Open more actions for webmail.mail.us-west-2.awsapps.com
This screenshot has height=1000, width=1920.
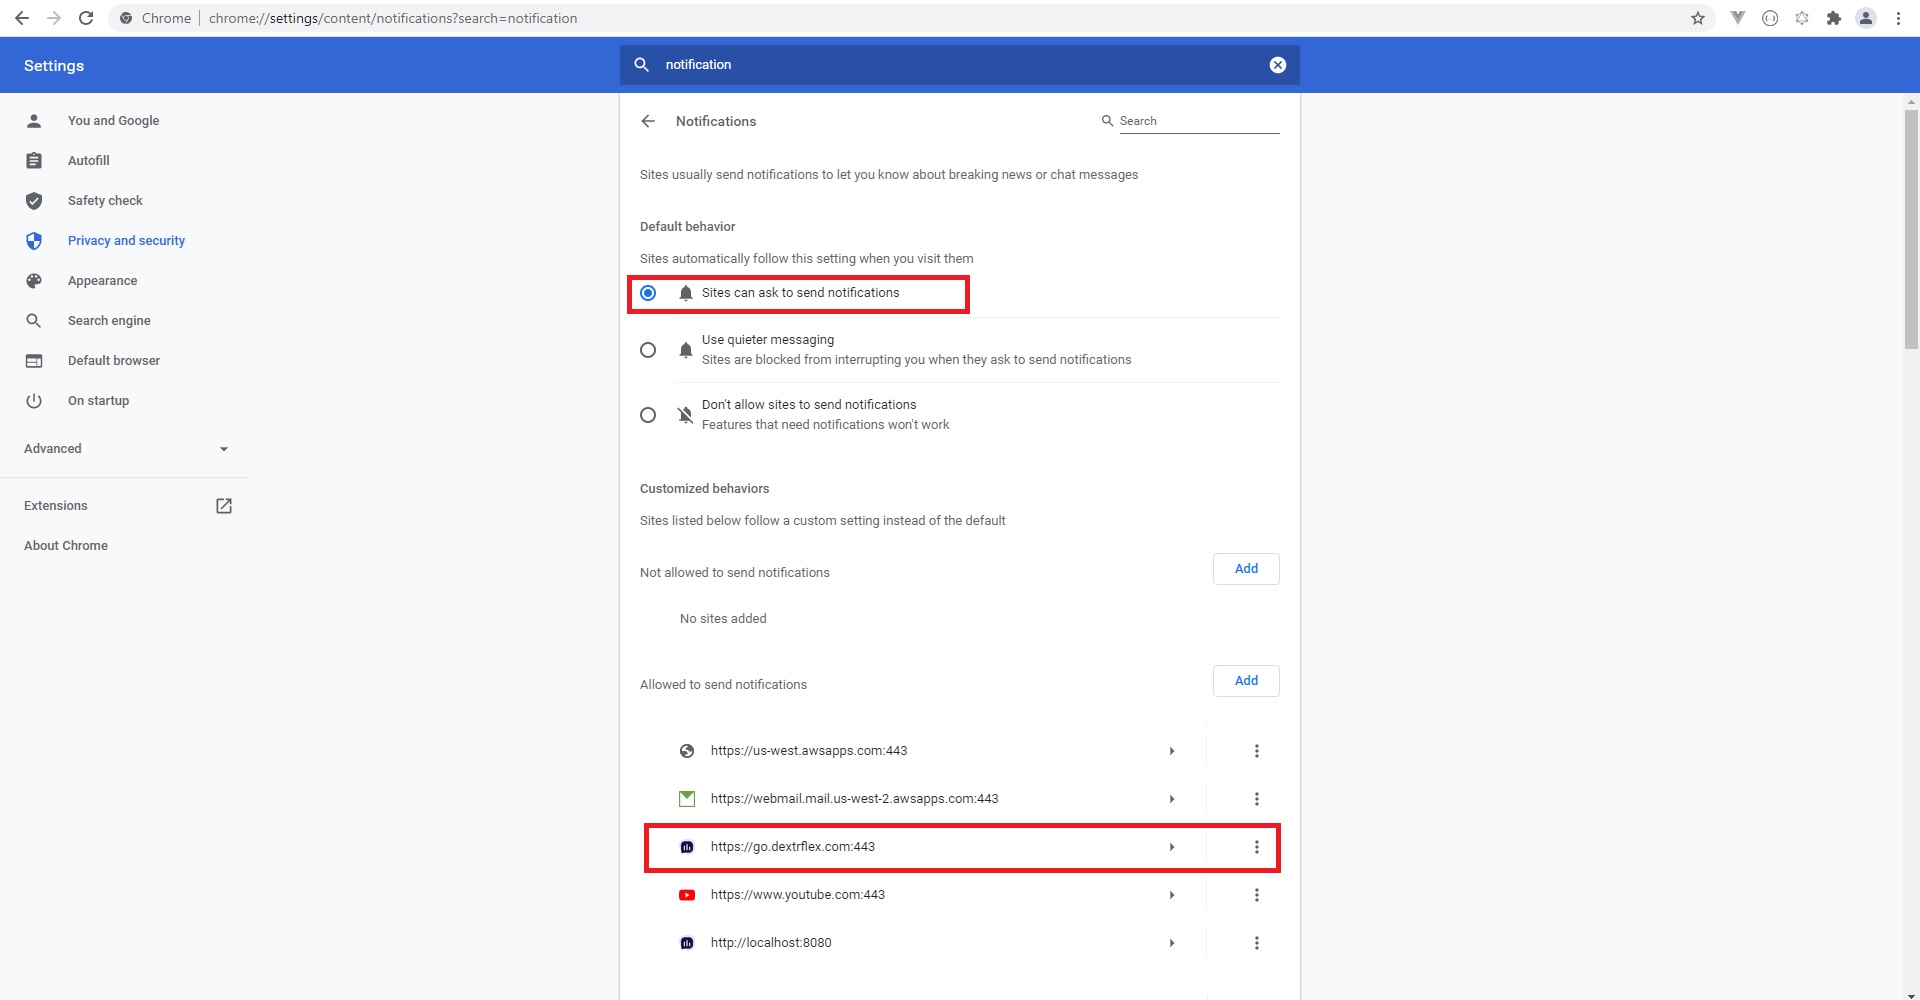1257,799
